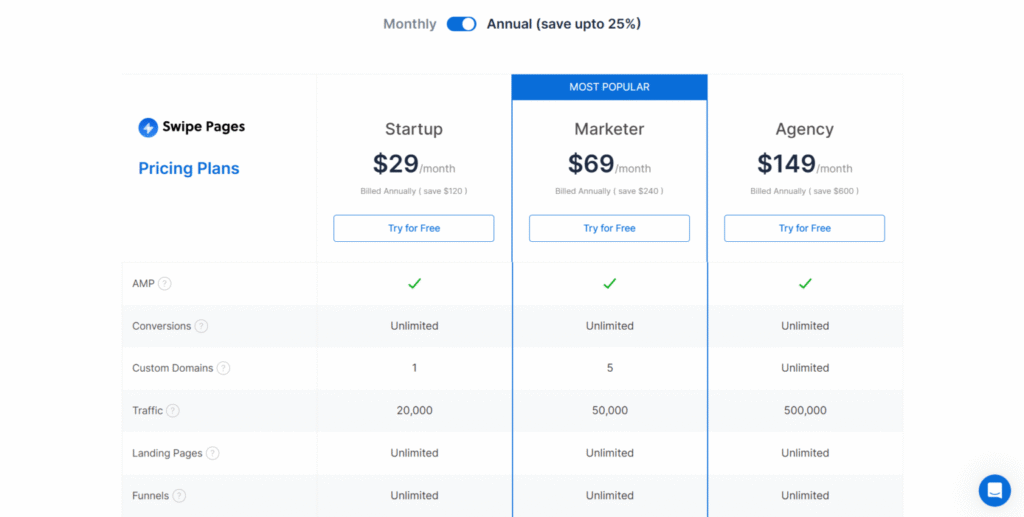
Task: Click the Traffic help question-mark icon
Action: [172, 411]
